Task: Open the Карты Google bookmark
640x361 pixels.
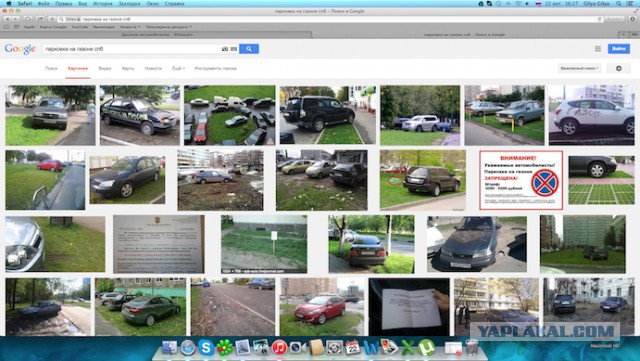Action: coord(53,27)
